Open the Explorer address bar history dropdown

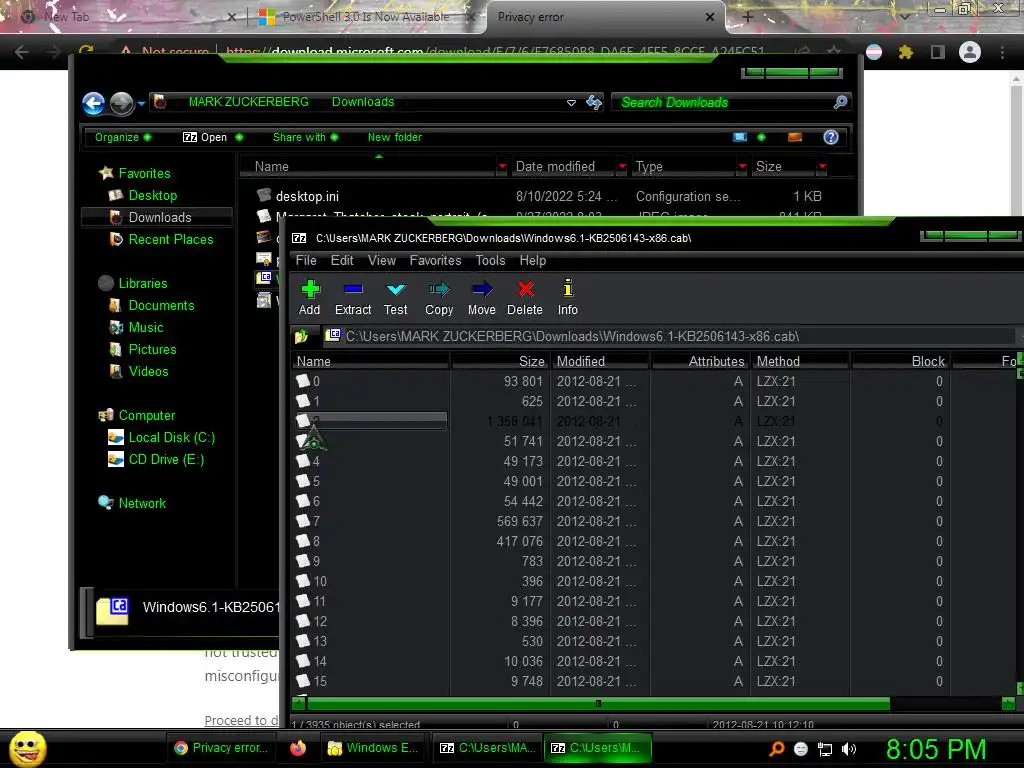[x=571, y=103]
